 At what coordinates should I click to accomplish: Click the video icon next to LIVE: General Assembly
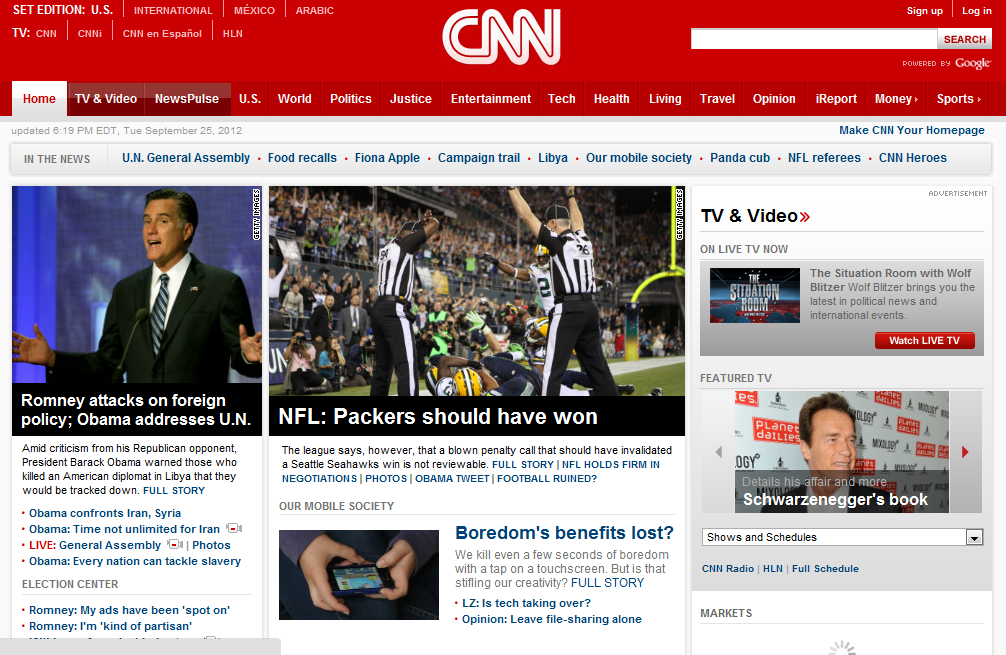175,545
